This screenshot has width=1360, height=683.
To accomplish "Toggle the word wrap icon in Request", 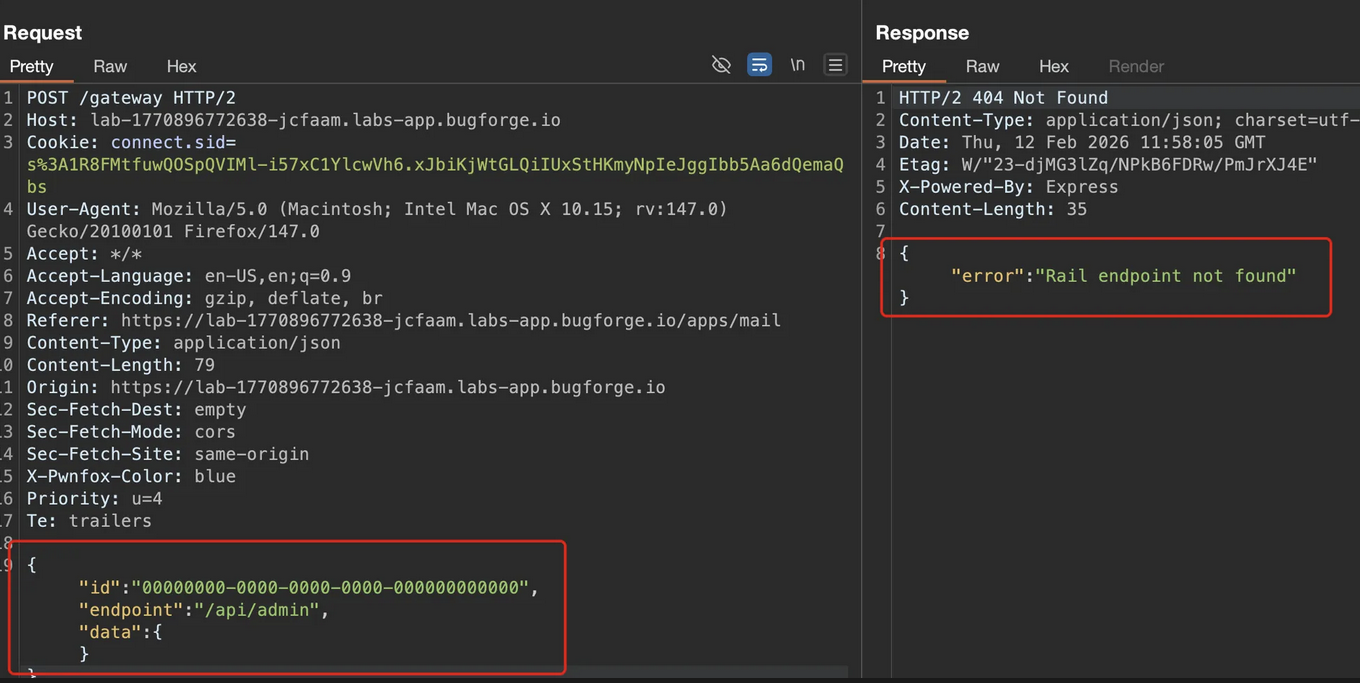I will click(759, 65).
